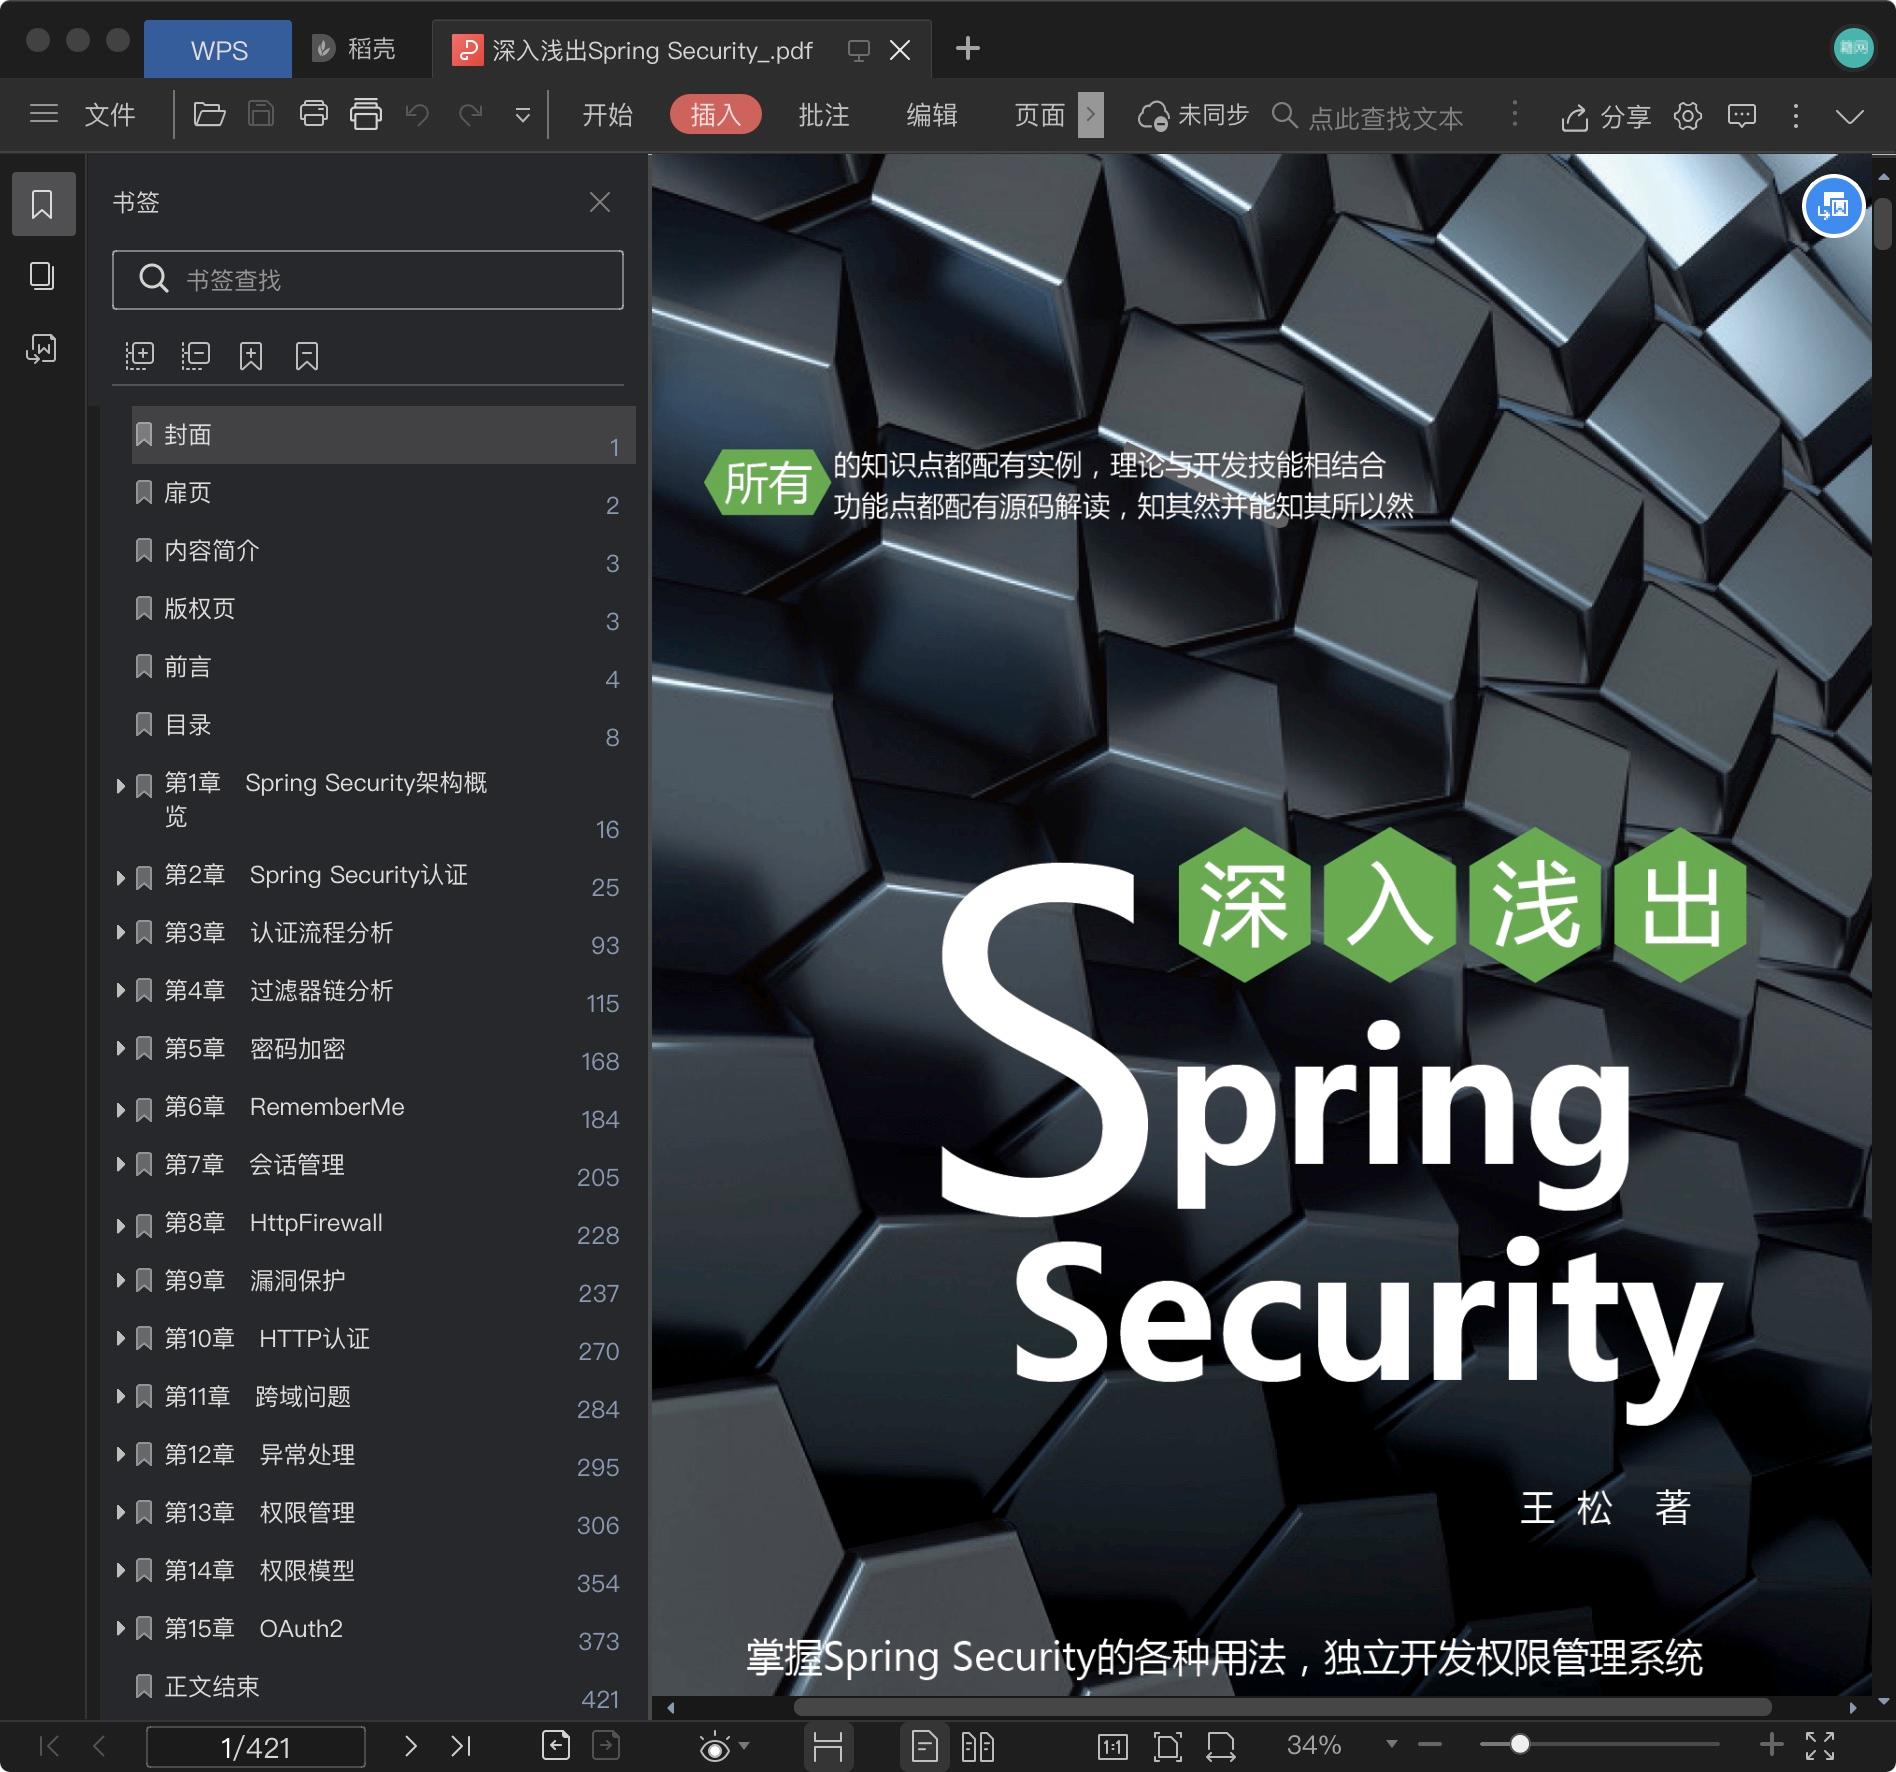The width and height of the screenshot is (1896, 1772).
Task: Click the print preview icon
Action: [366, 114]
